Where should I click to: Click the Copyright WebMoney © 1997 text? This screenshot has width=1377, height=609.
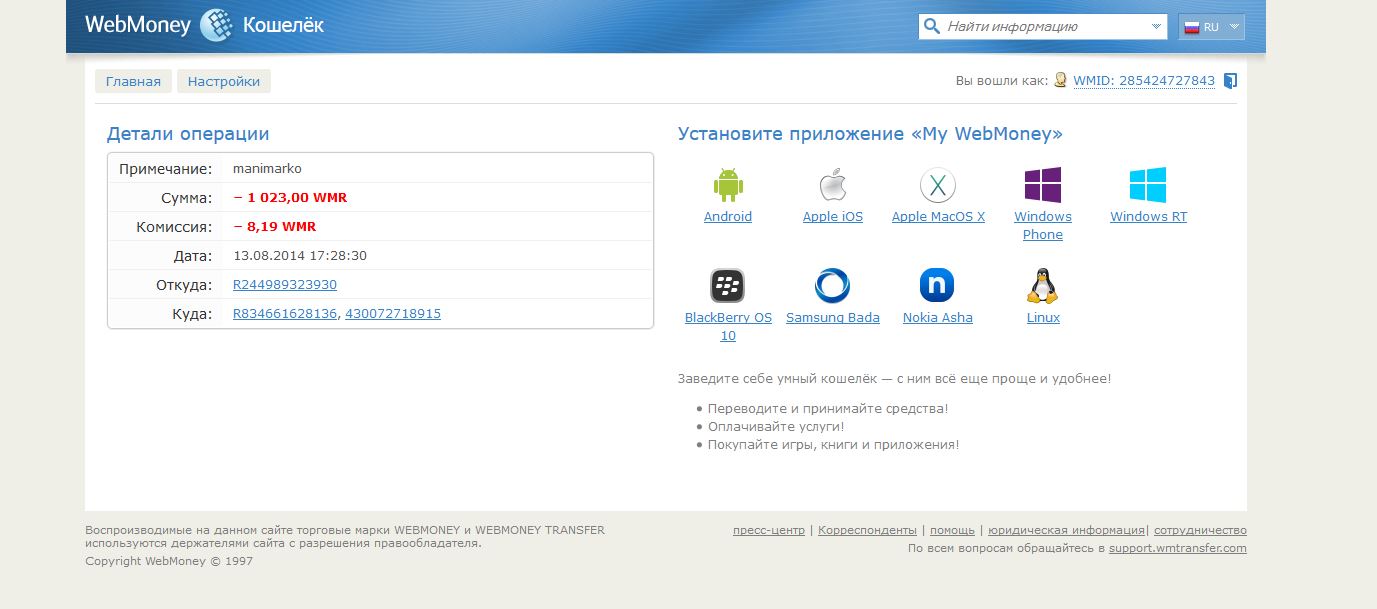pyautogui.click(x=169, y=561)
